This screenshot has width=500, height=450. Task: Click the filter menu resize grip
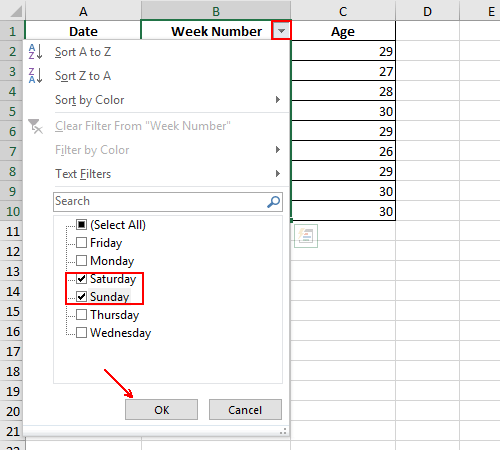283,431
